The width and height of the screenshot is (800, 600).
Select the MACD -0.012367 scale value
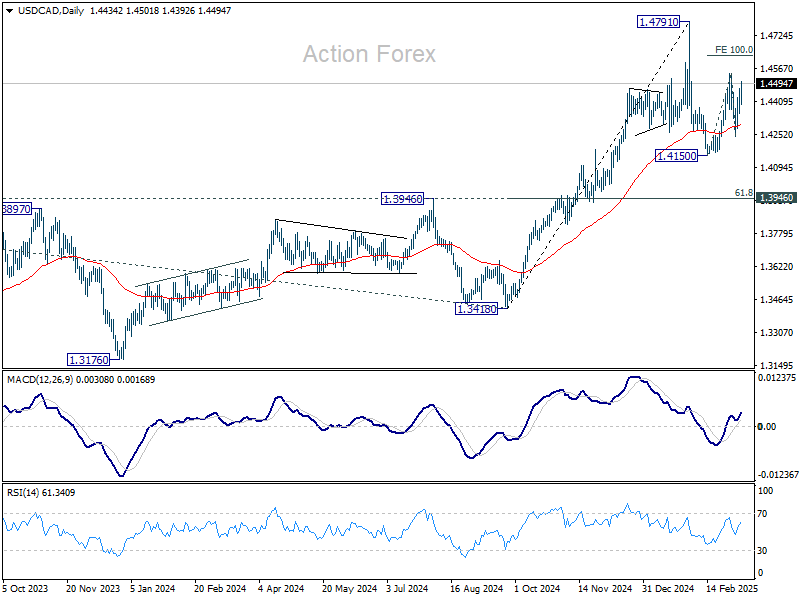pyautogui.click(x=777, y=475)
